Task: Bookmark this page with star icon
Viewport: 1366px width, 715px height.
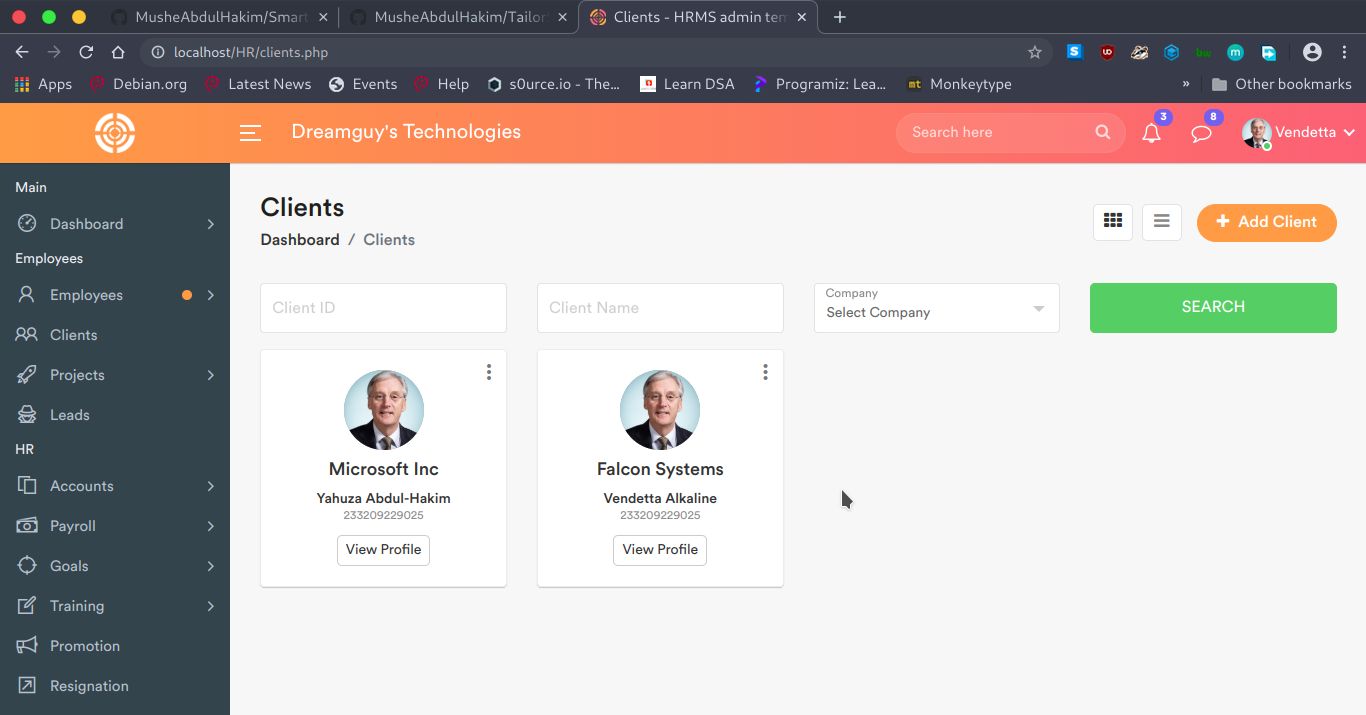Action: (x=1035, y=52)
